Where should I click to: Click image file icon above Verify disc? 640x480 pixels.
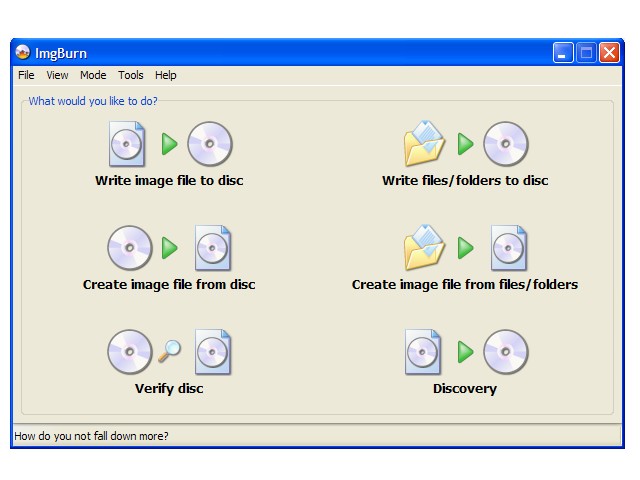tap(213, 352)
